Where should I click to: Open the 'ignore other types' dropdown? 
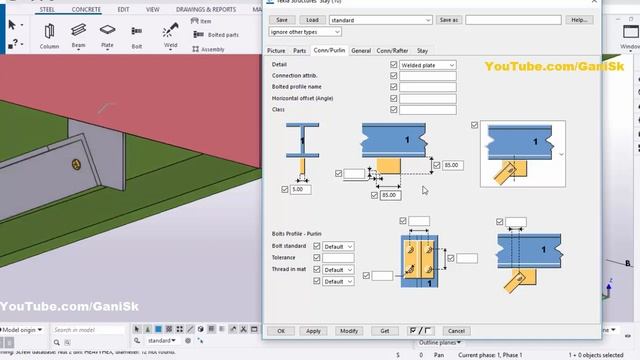click(305, 32)
